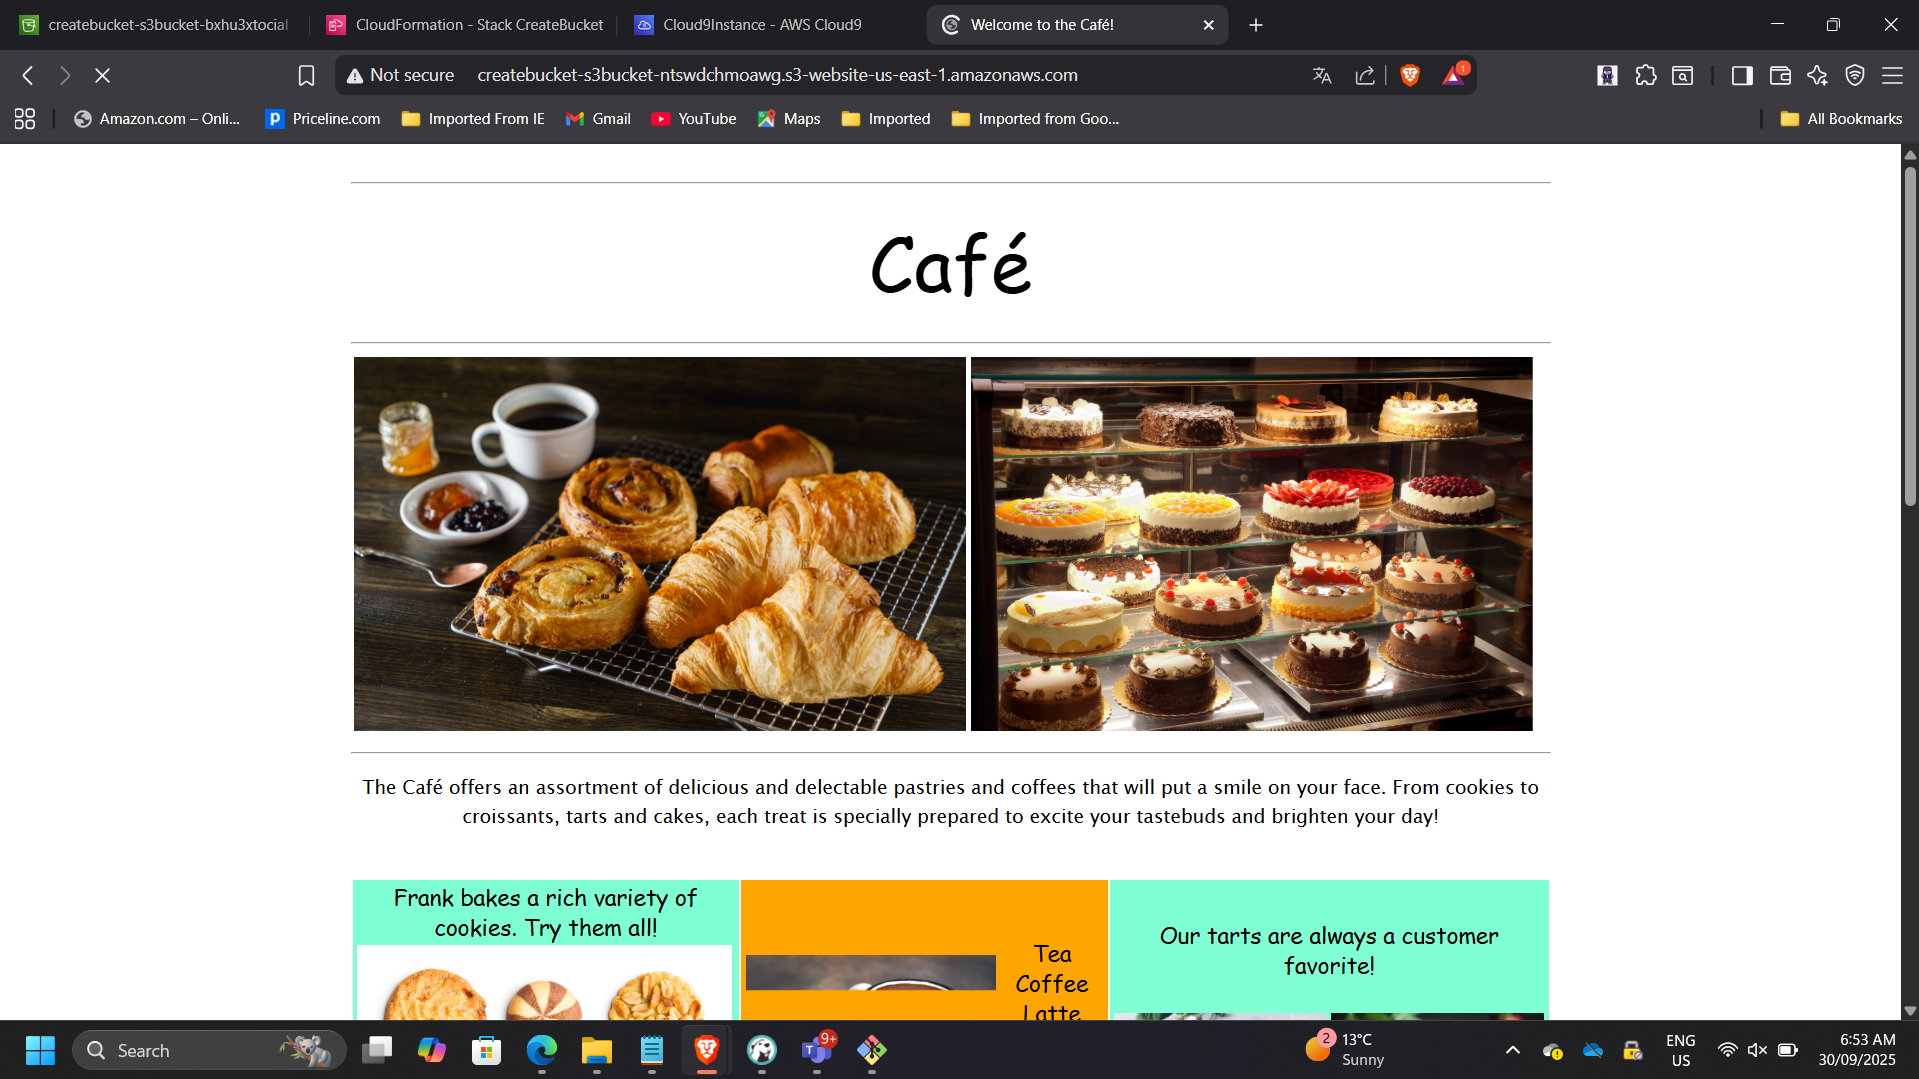
Task: Click the Brave Shields lion icon
Action: 1409,75
